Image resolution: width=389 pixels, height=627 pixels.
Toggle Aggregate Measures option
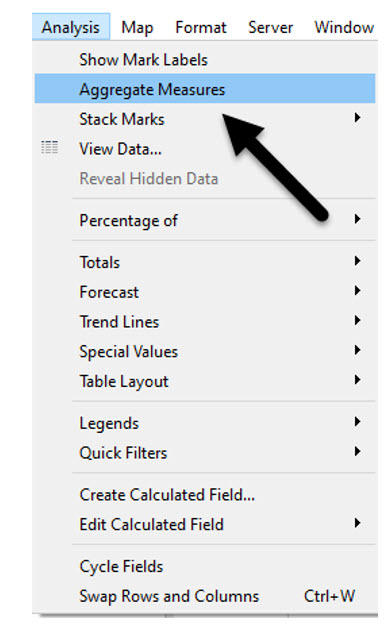point(205,89)
